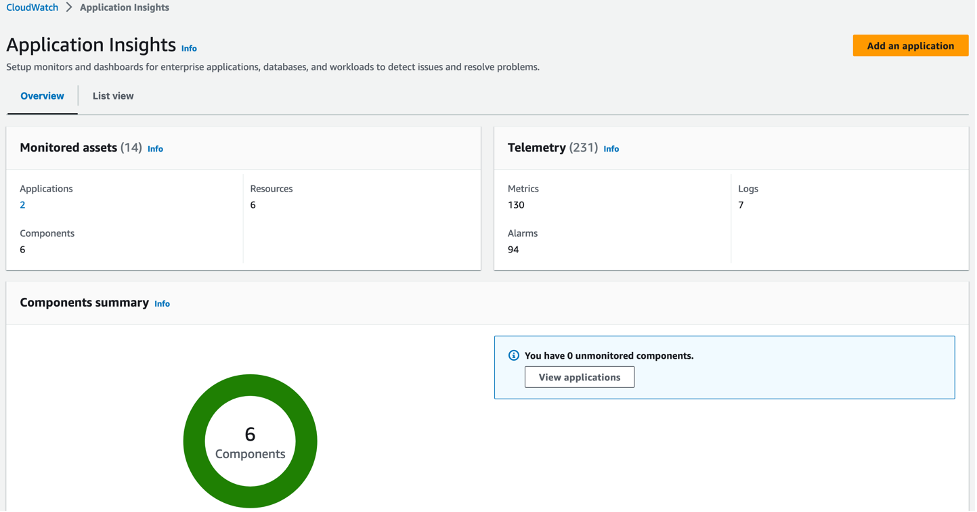Click the 'You have 0 unmonitored components' message
This screenshot has width=977, height=512.
(x=609, y=356)
